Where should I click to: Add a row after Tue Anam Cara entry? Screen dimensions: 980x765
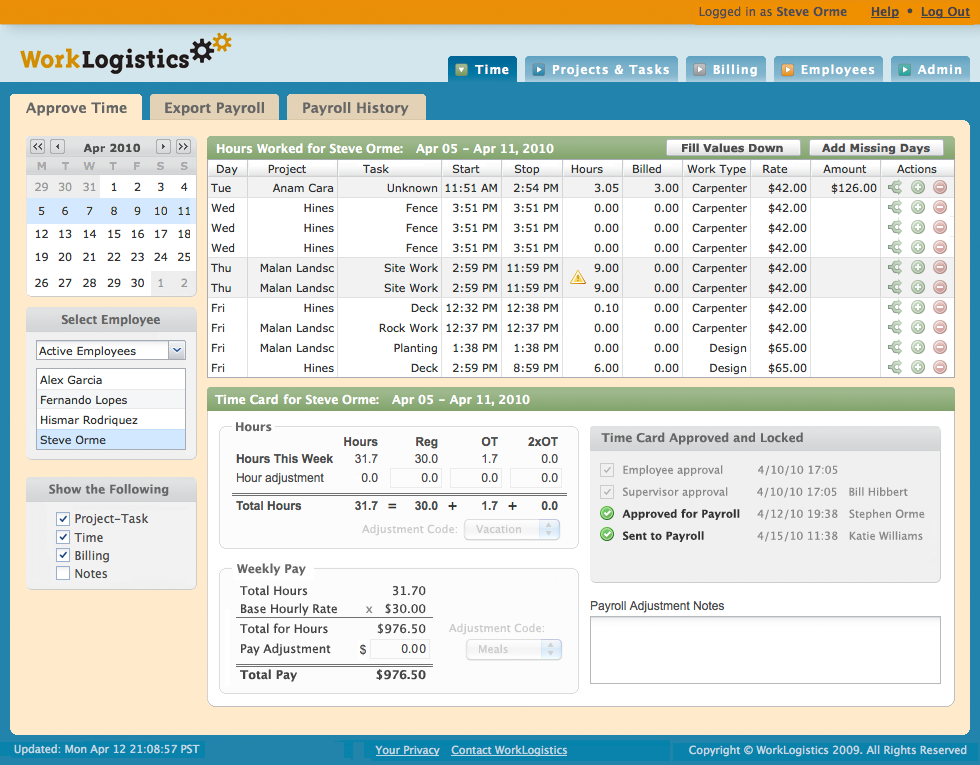[918, 187]
